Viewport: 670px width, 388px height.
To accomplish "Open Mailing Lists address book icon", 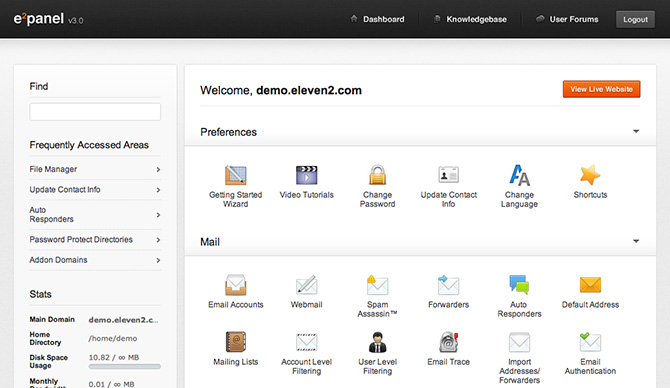I will click(235, 342).
